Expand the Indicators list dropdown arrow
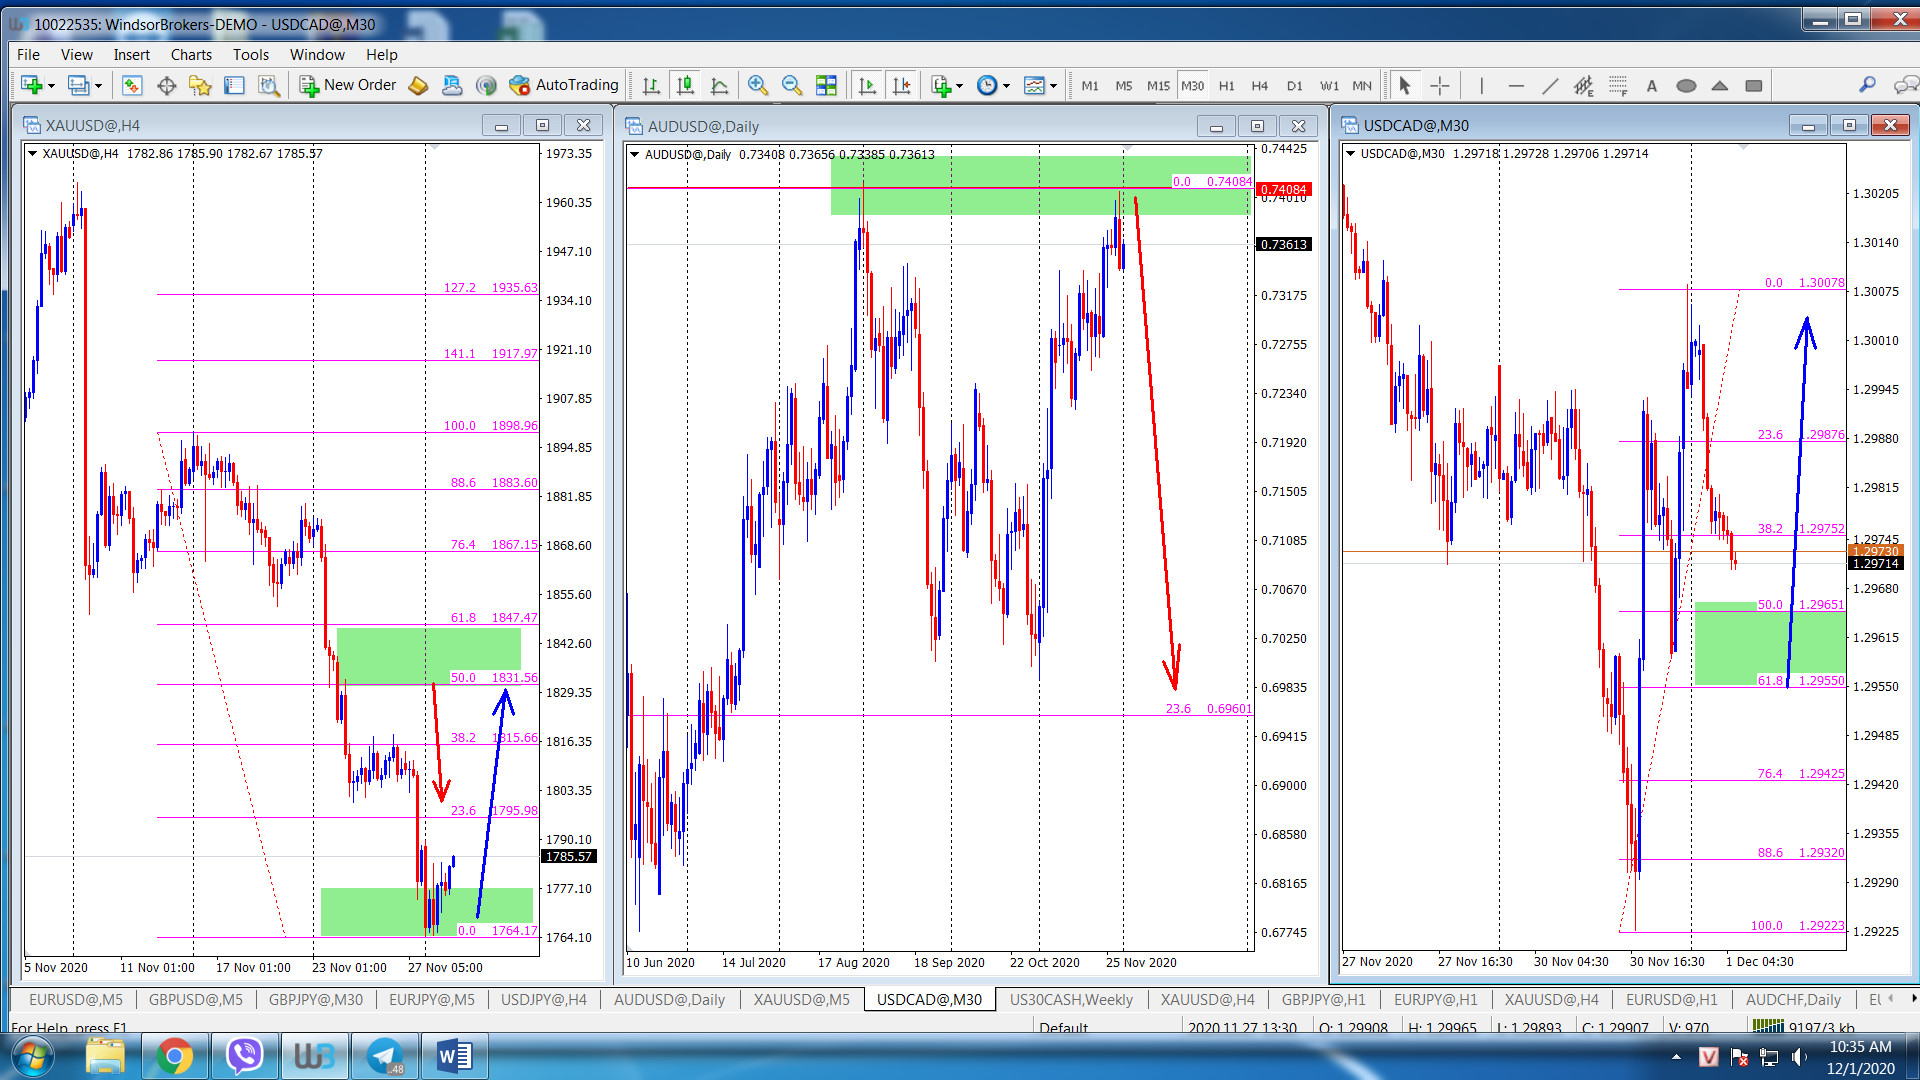 click(x=959, y=86)
